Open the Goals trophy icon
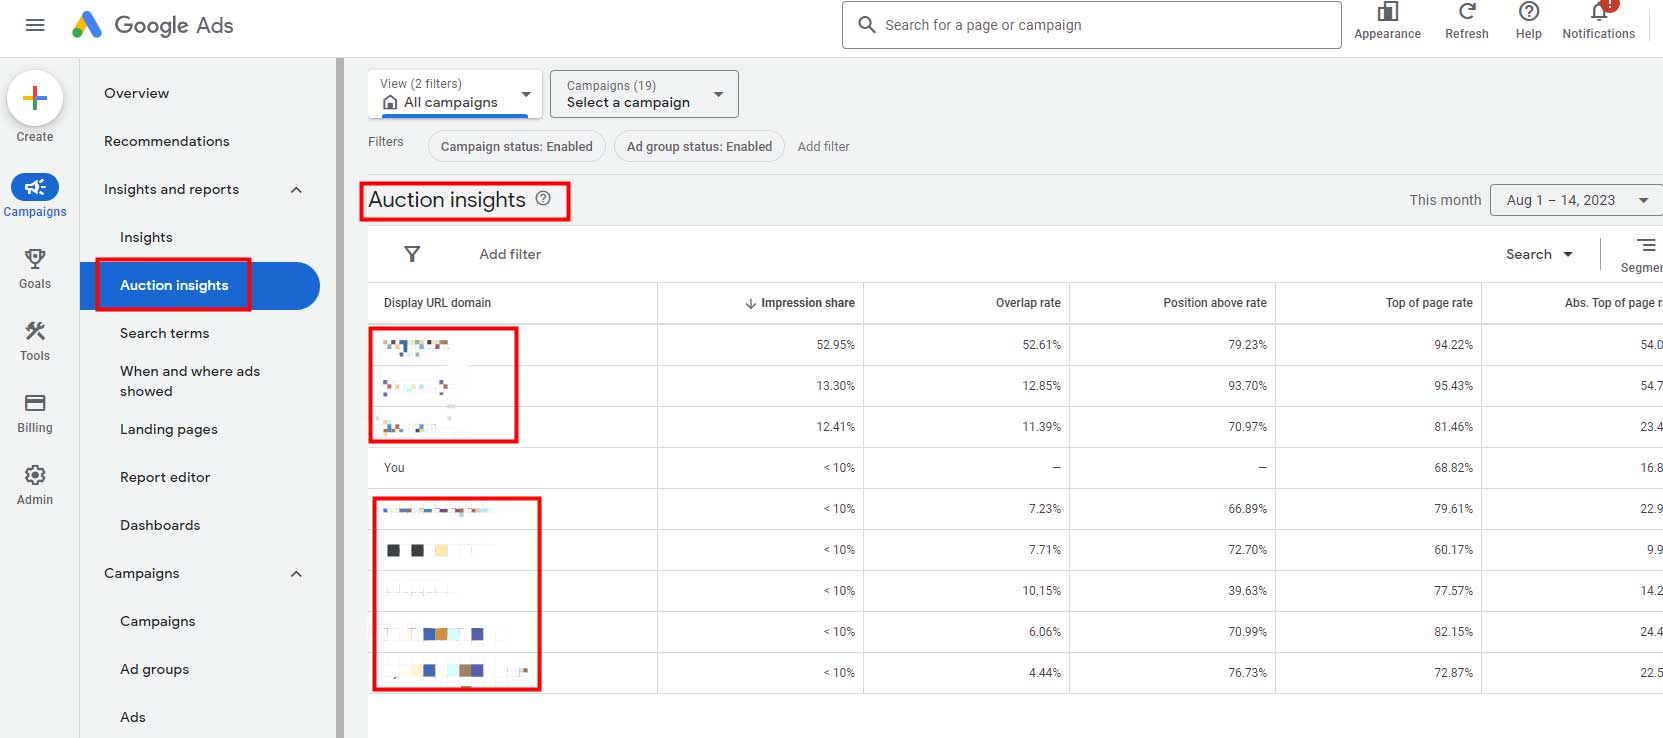The height and width of the screenshot is (738, 1663). click(x=35, y=260)
